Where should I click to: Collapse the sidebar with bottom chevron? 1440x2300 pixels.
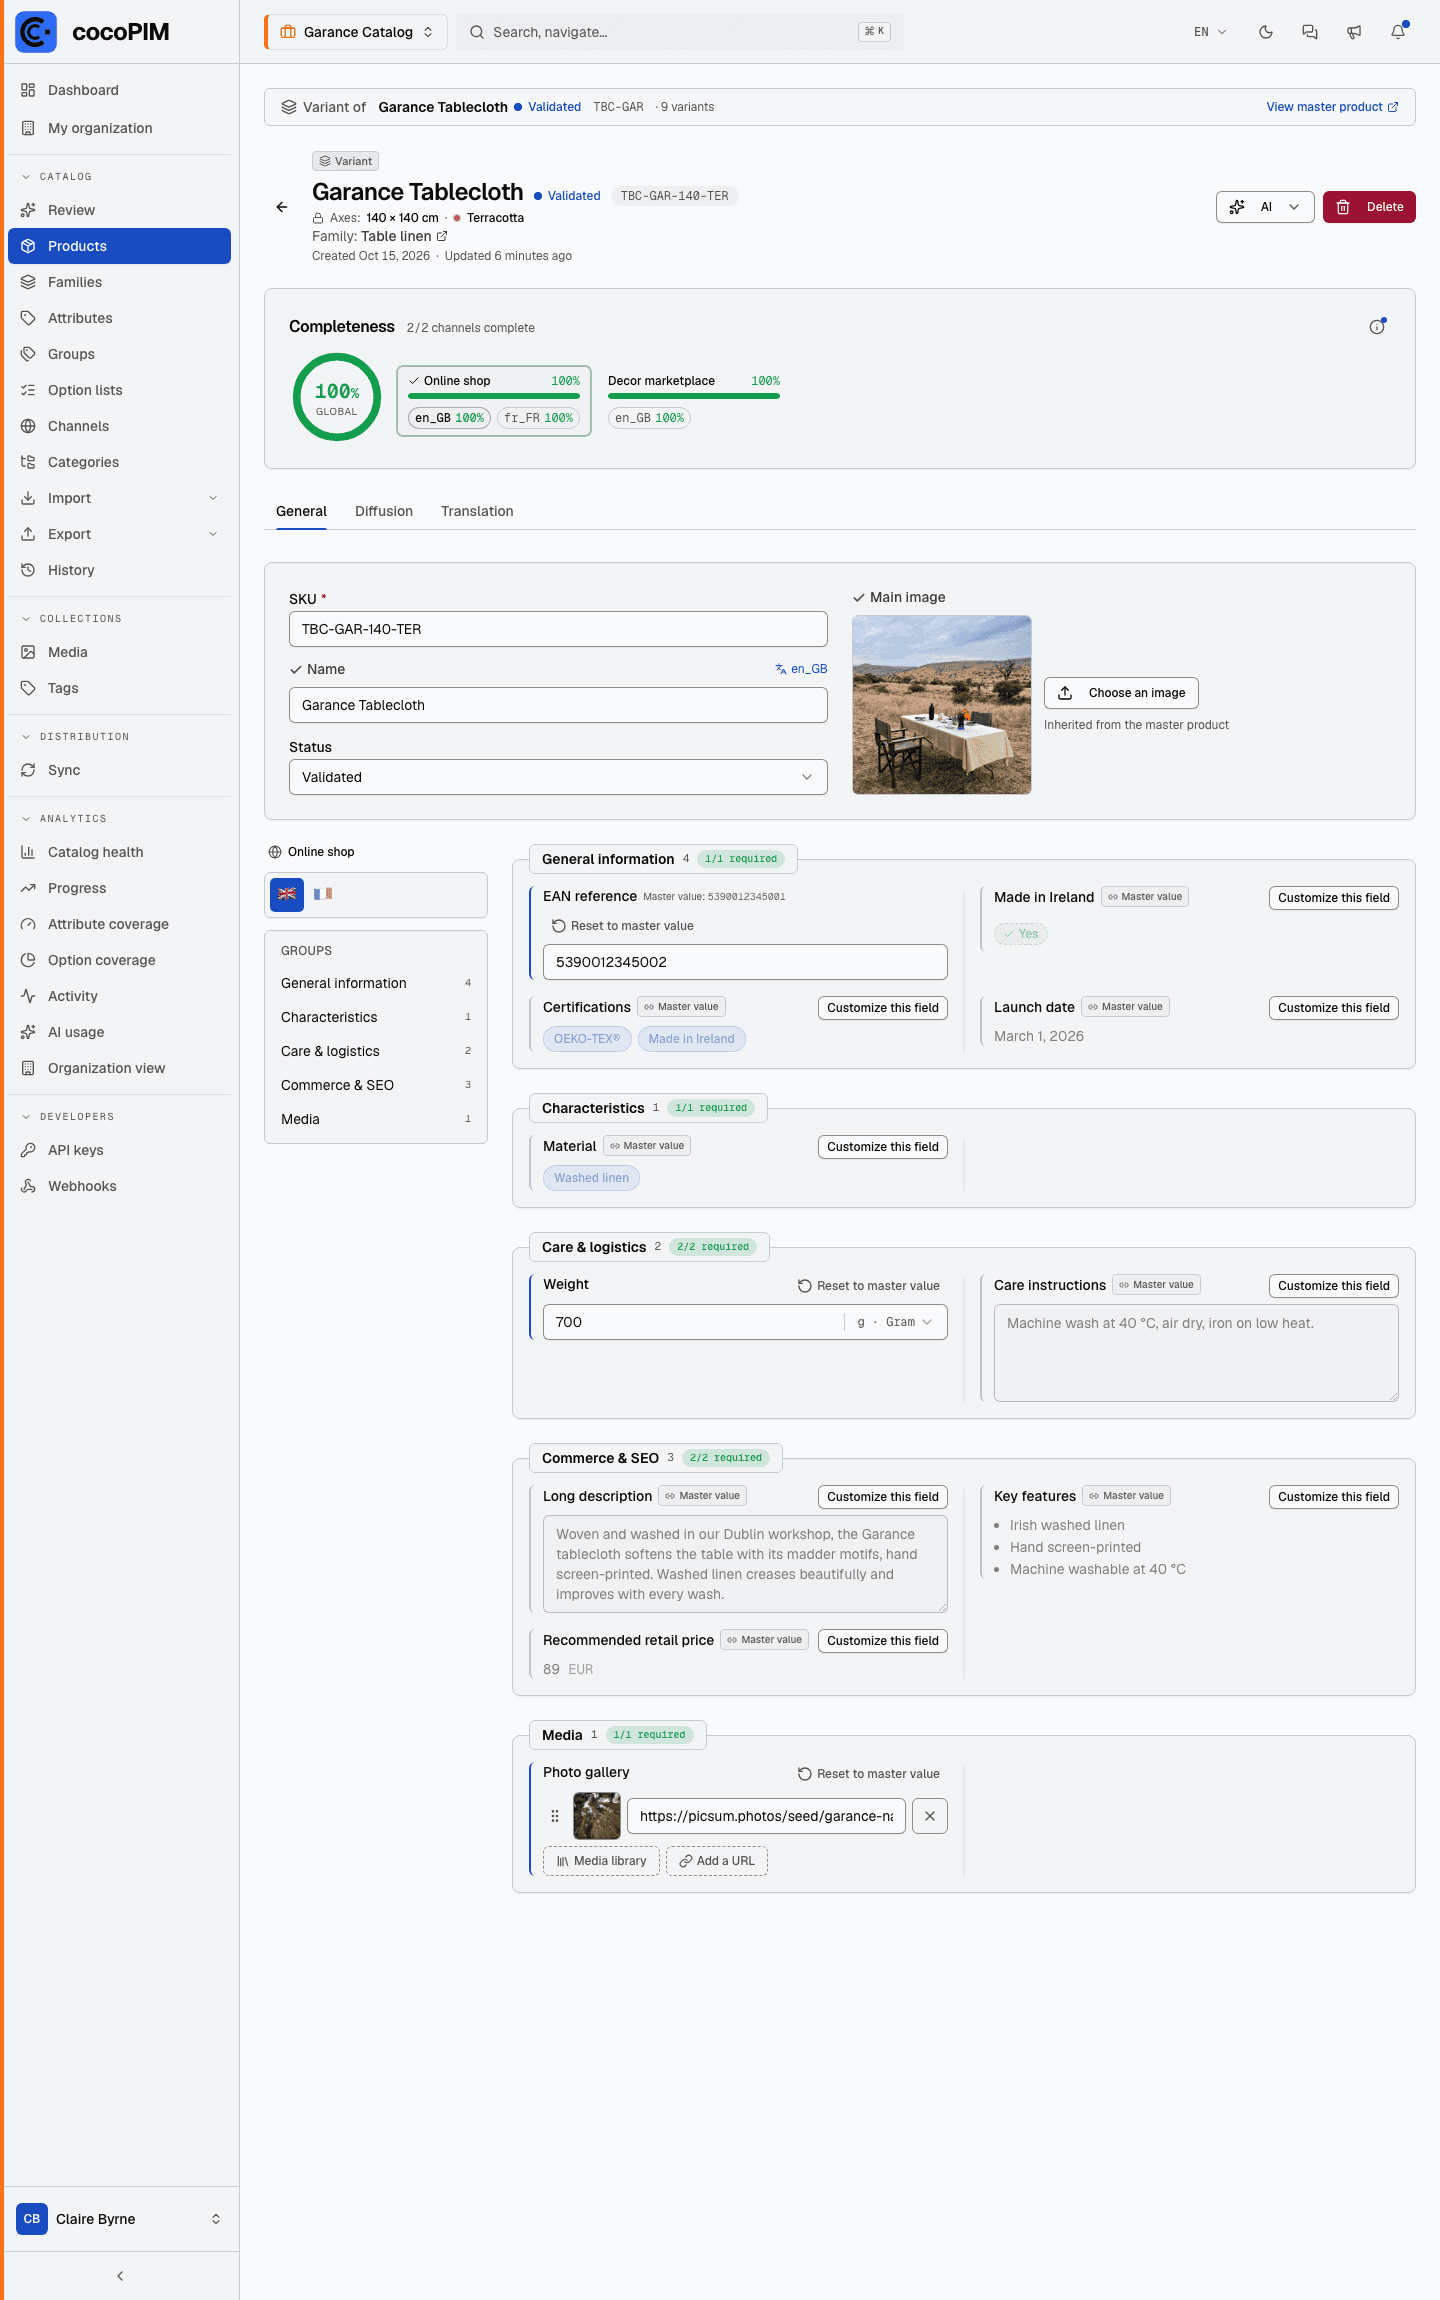click(120, 2276)
